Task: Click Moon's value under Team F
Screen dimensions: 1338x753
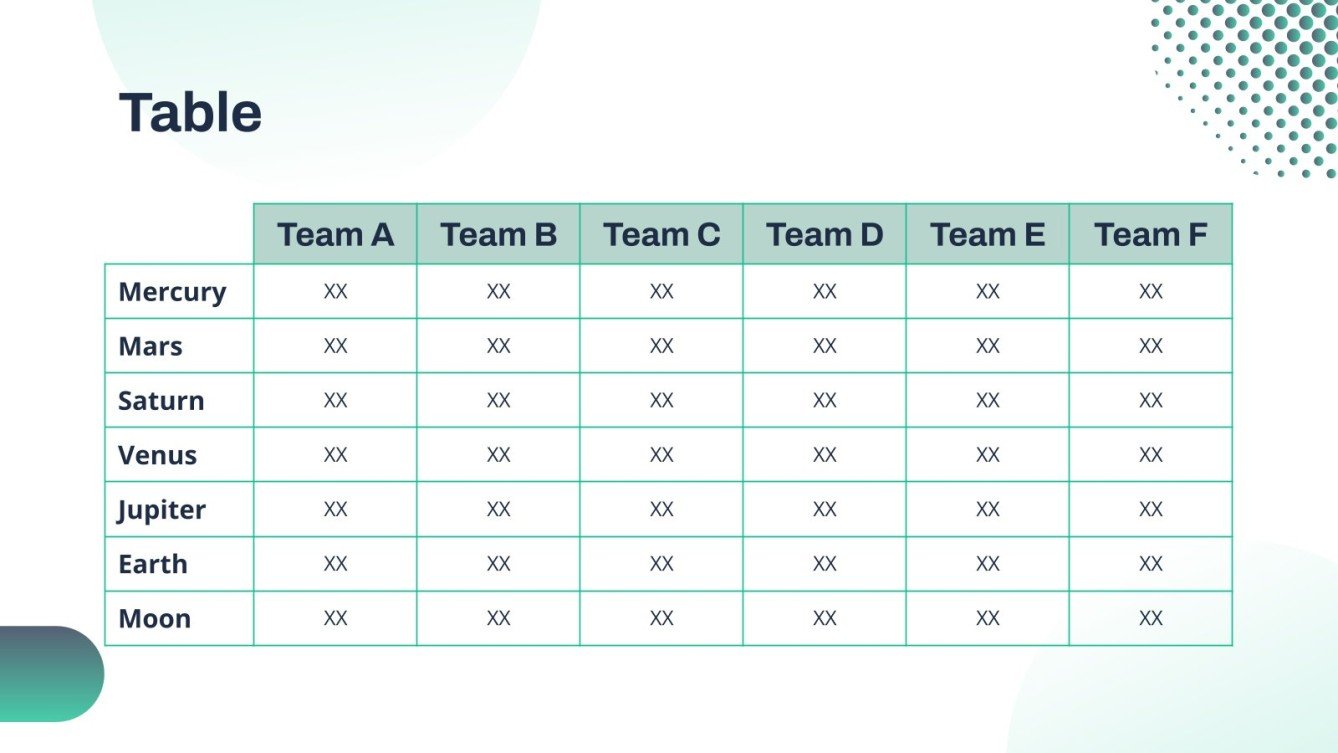Action: (1150, 619)
